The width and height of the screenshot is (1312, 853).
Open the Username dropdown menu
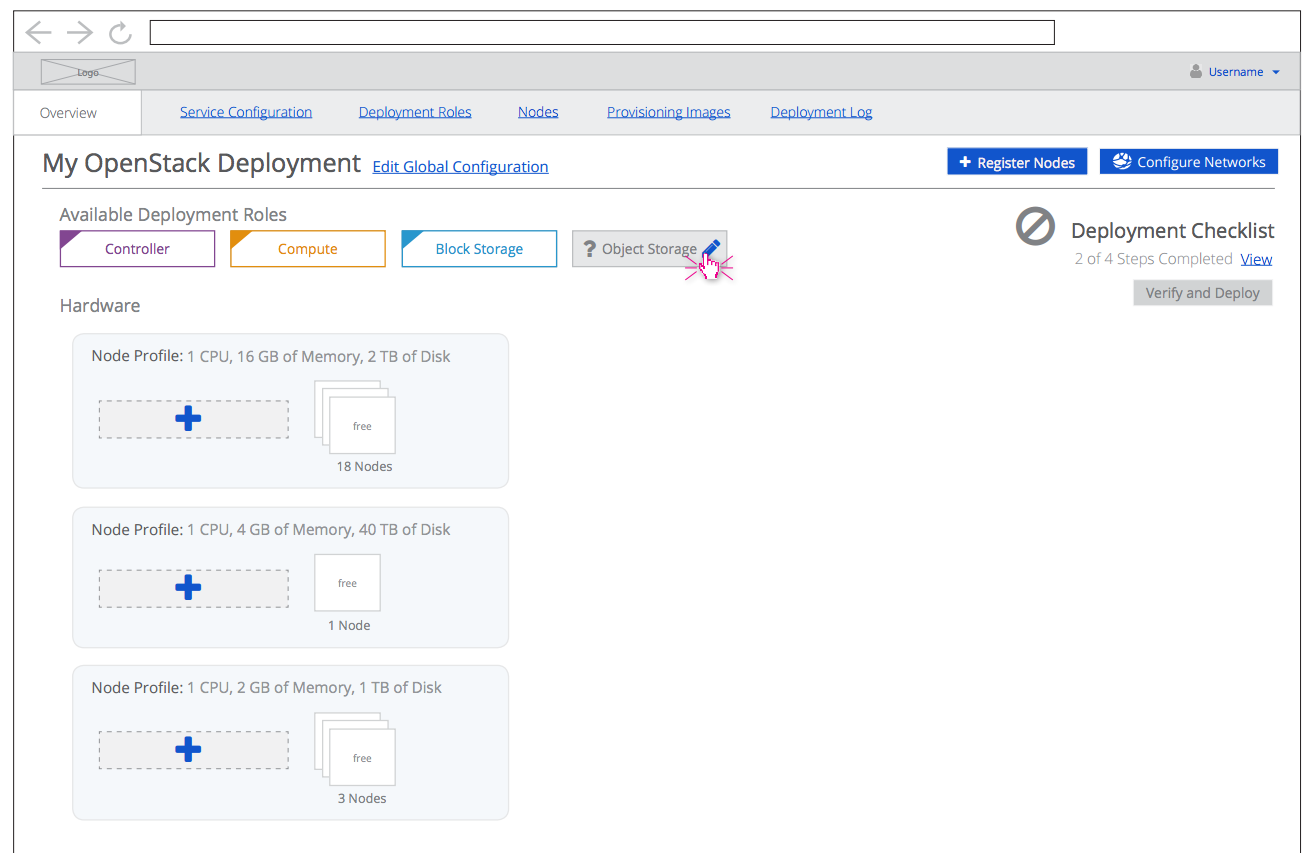(x=1243, y=72)
